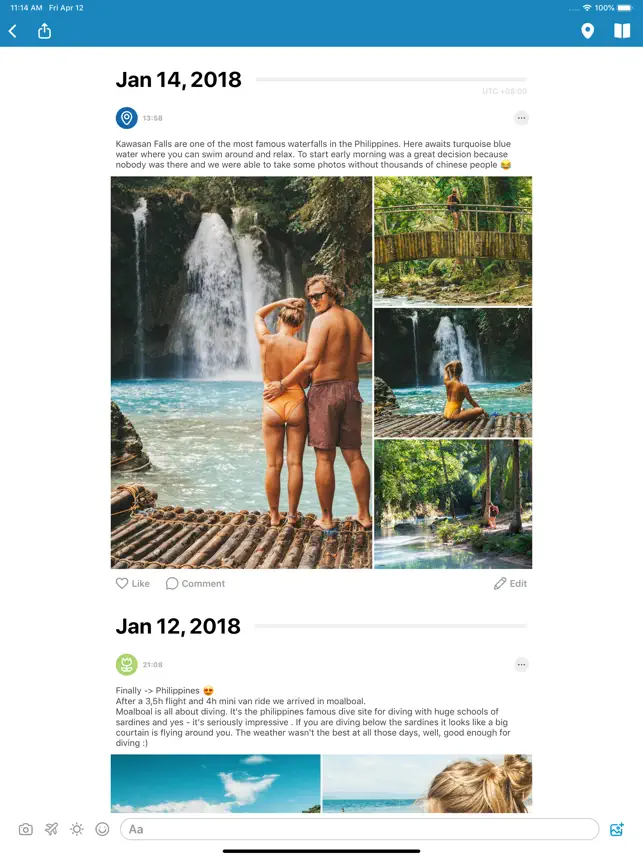This screenshot has width=643, height=858.
Task: Tap the camera icon in bottom bar
Action: click(26, 830)
